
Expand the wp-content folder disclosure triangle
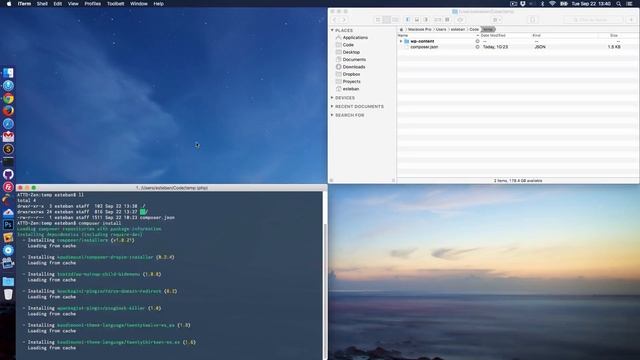[401, 41]
